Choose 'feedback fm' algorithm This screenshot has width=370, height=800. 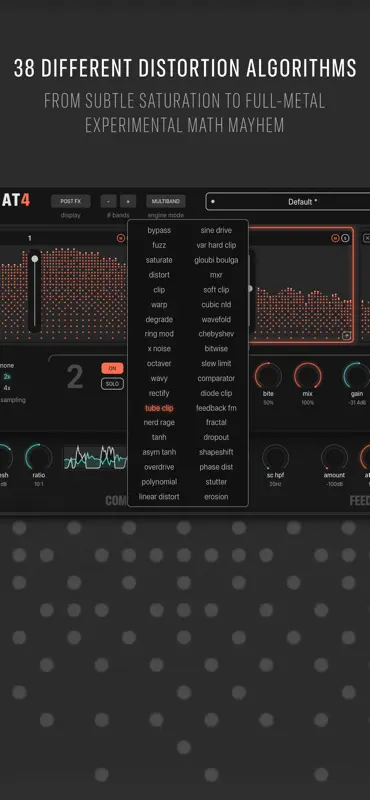pyautogui.click(x=216, y=408)
